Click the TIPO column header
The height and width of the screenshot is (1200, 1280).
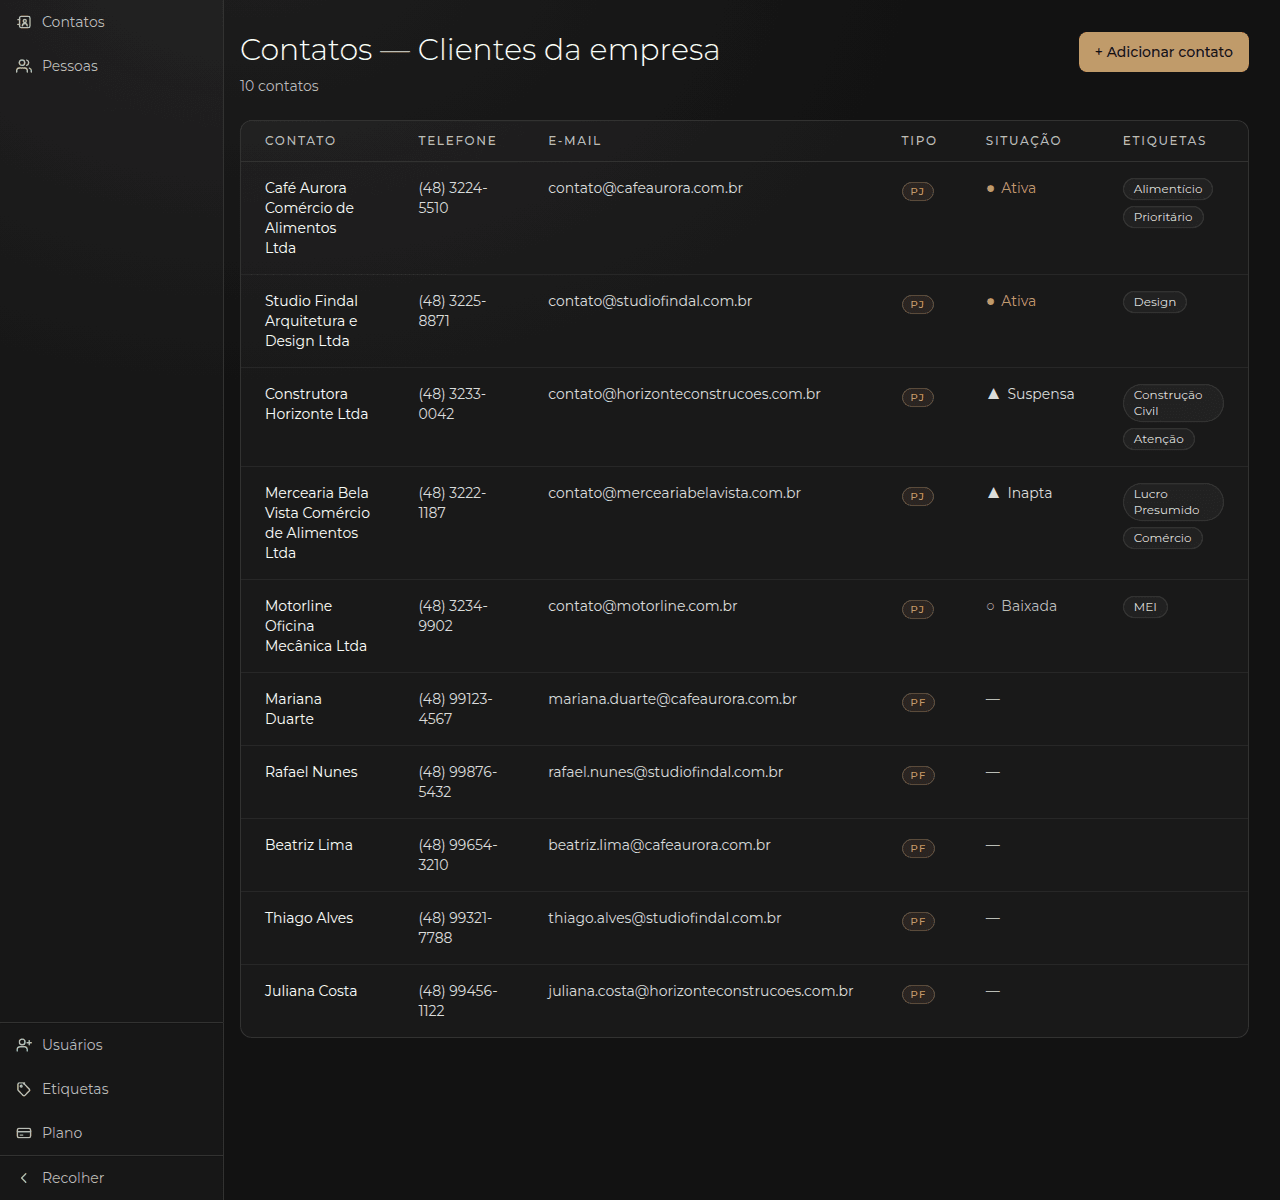pyautogui.click(x=919, y=141)
